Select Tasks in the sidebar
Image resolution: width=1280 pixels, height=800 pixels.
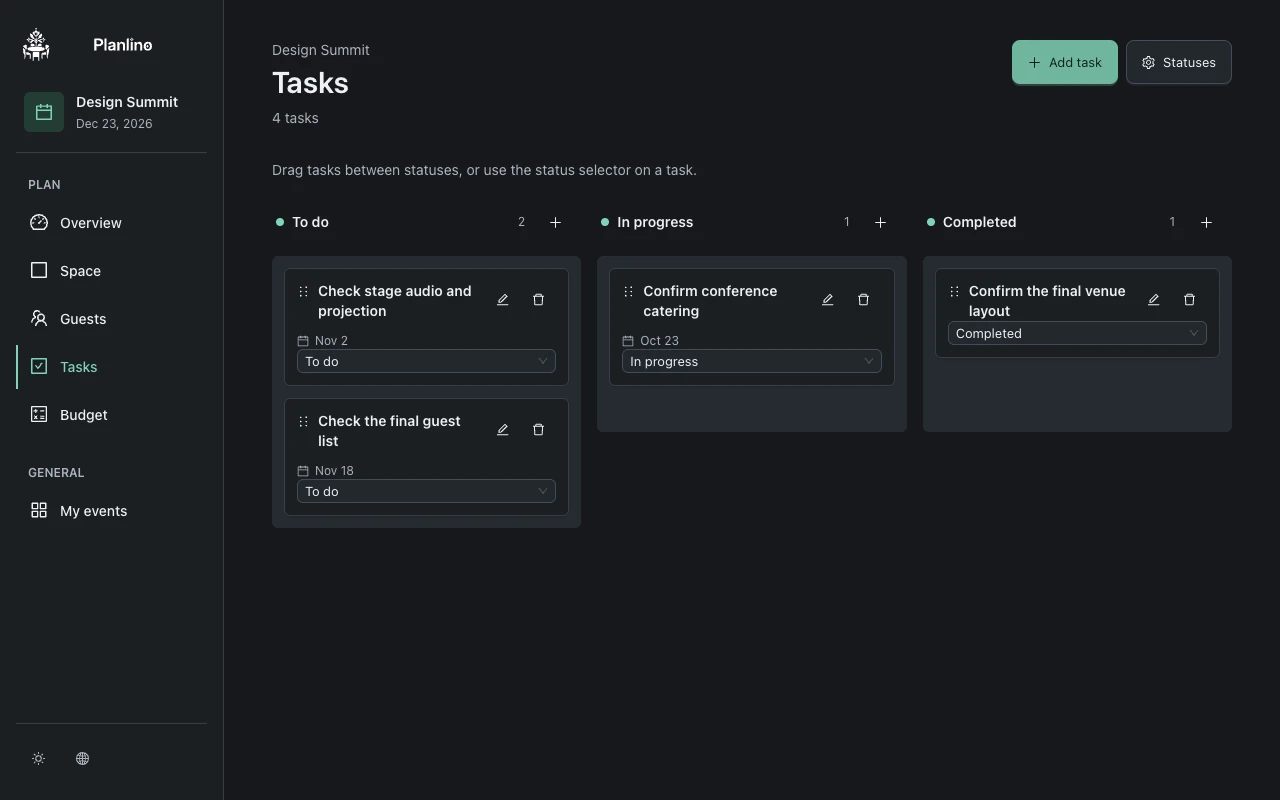click(x=111, y=367)
